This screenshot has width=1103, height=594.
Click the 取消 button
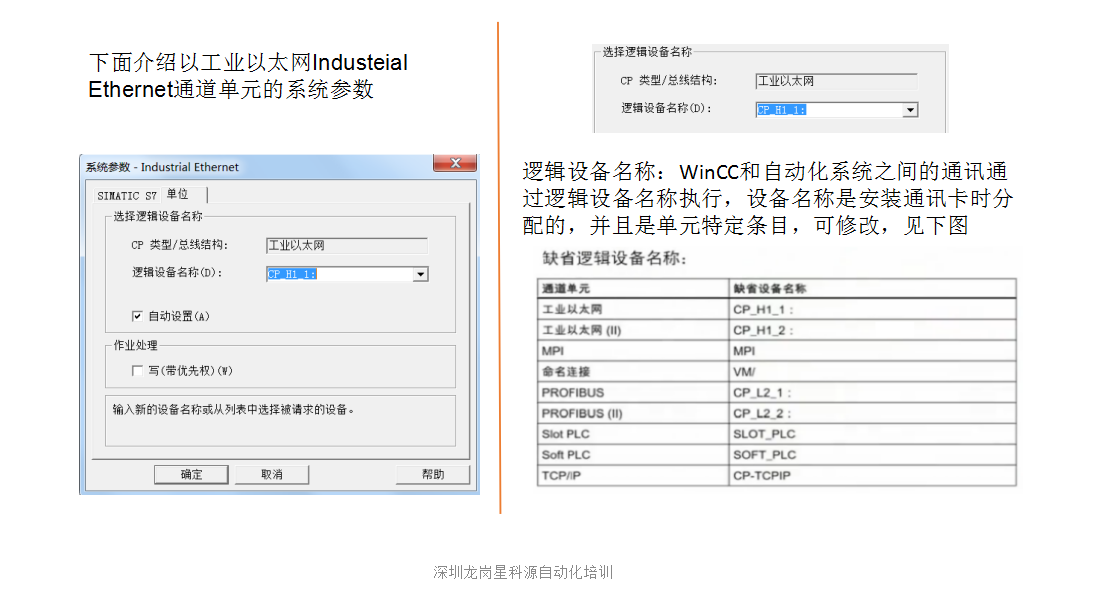coord(272,474)
